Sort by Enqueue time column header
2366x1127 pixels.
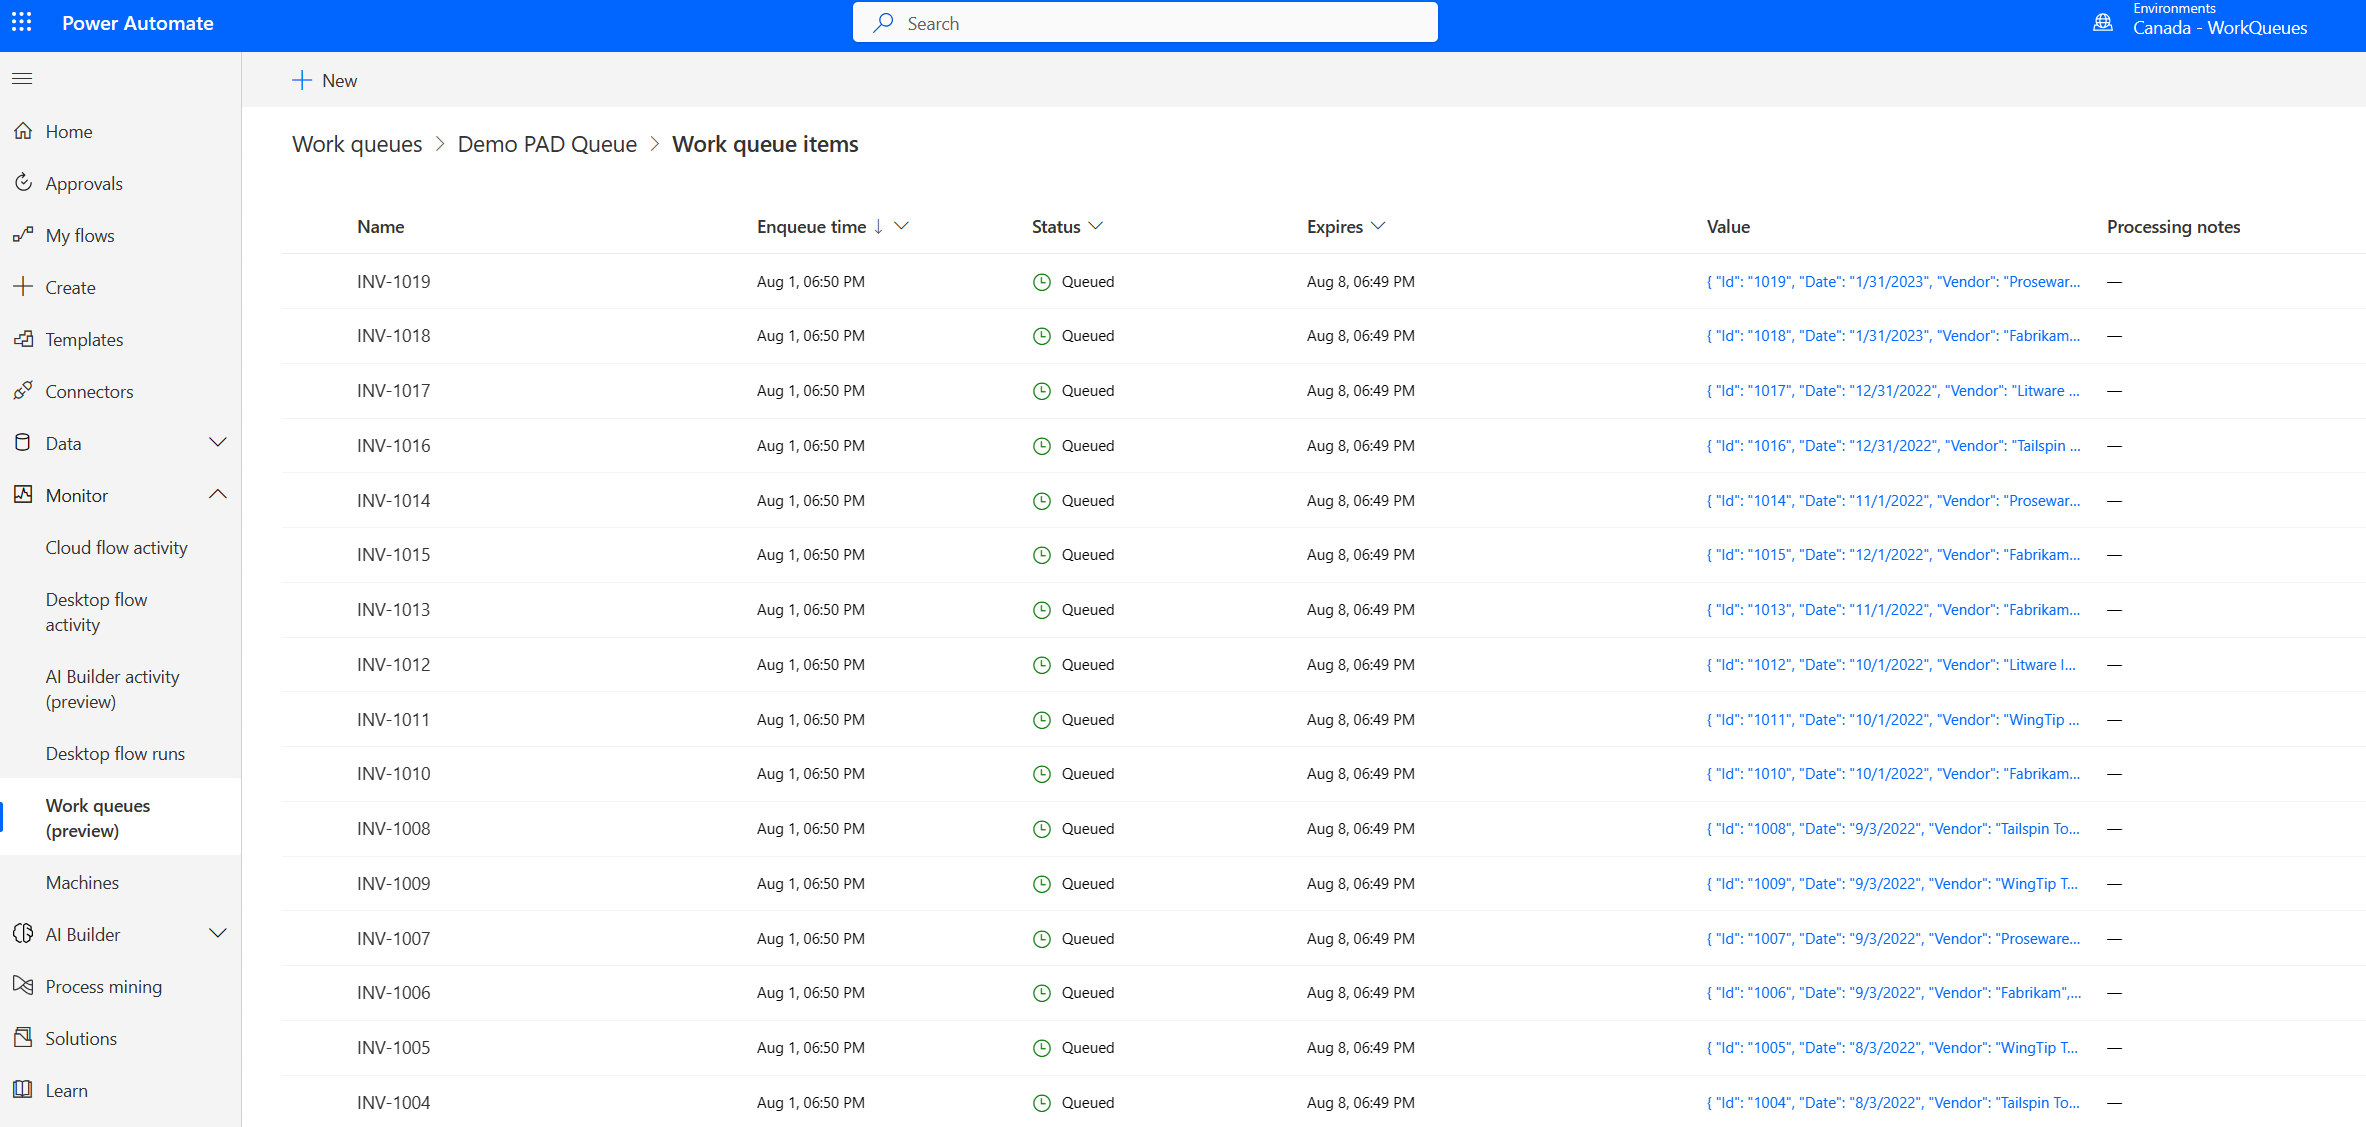(811, 227)
